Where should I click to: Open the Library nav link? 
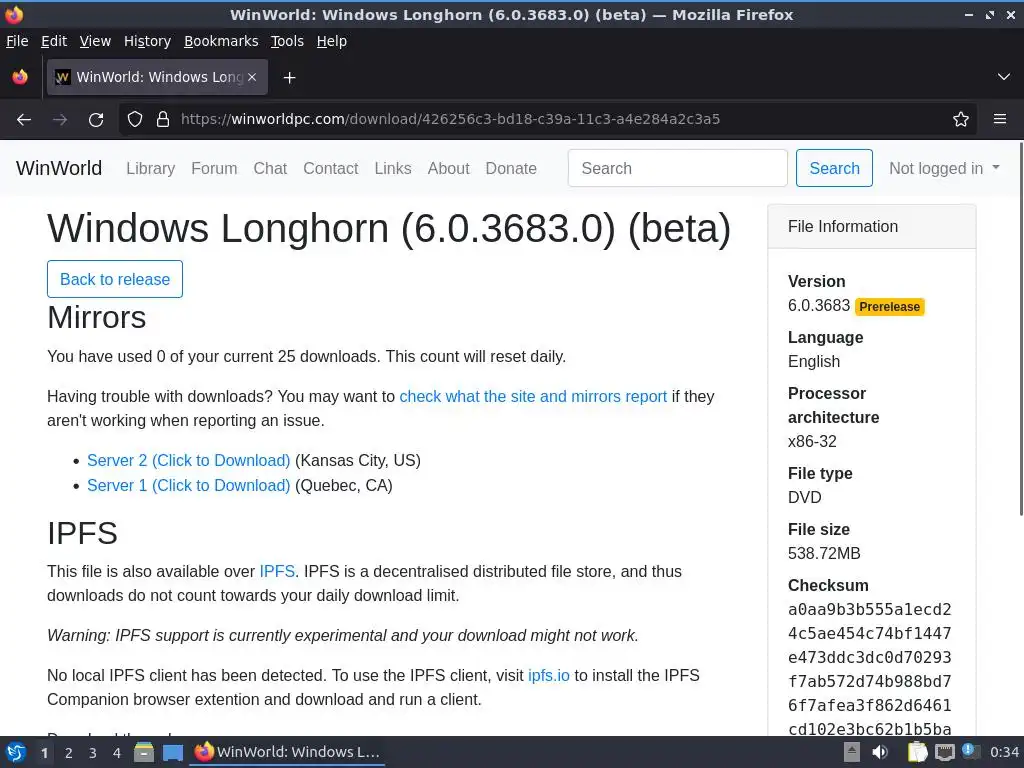151,168
